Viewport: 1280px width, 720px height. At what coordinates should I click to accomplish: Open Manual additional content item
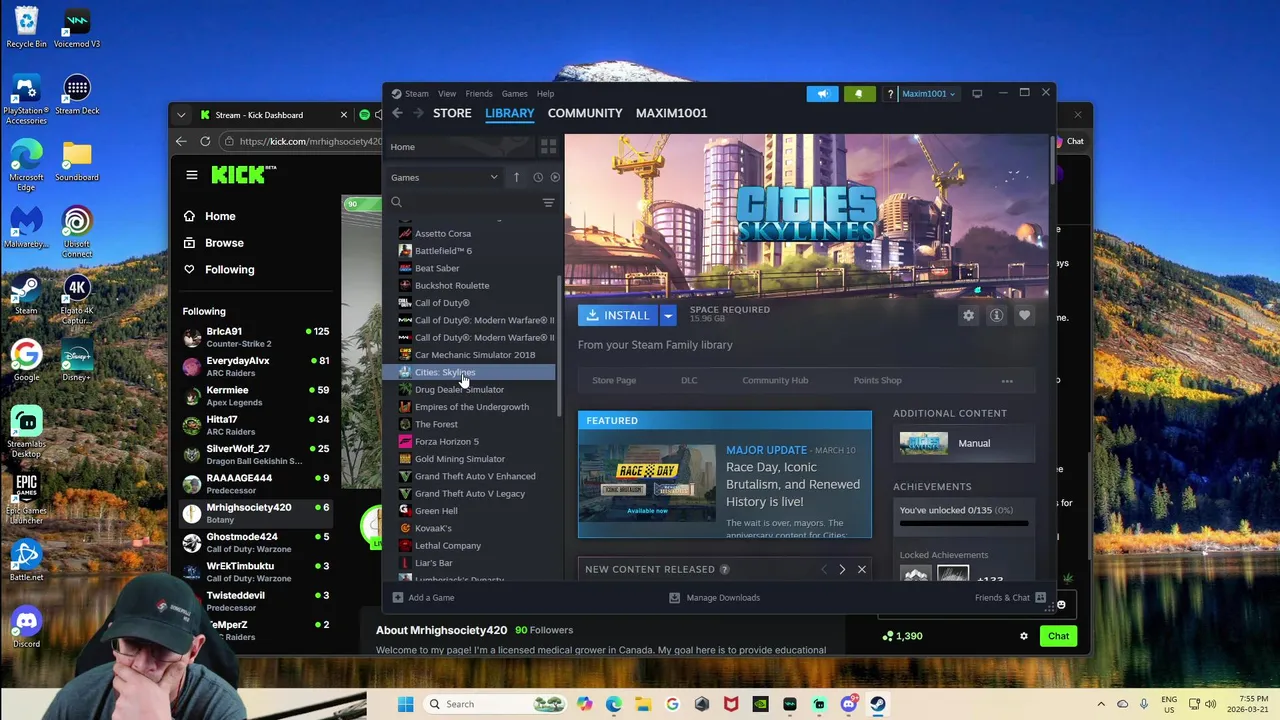963,443
